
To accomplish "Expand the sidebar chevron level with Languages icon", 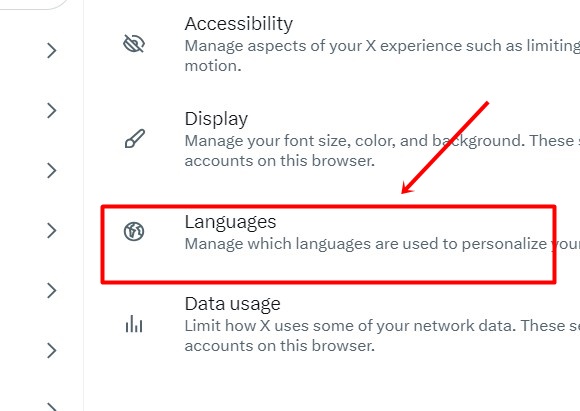I will pos(52,230).
